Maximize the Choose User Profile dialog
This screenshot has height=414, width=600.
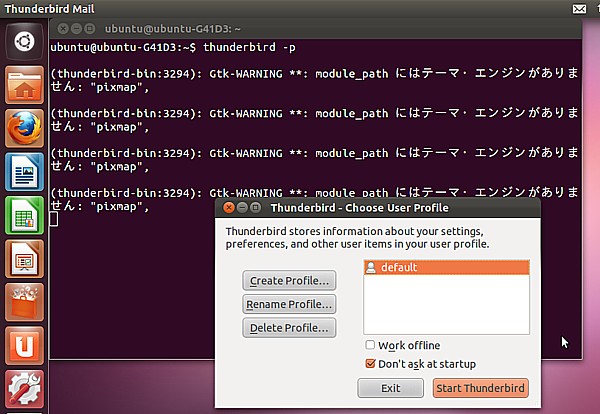[256, 208]
